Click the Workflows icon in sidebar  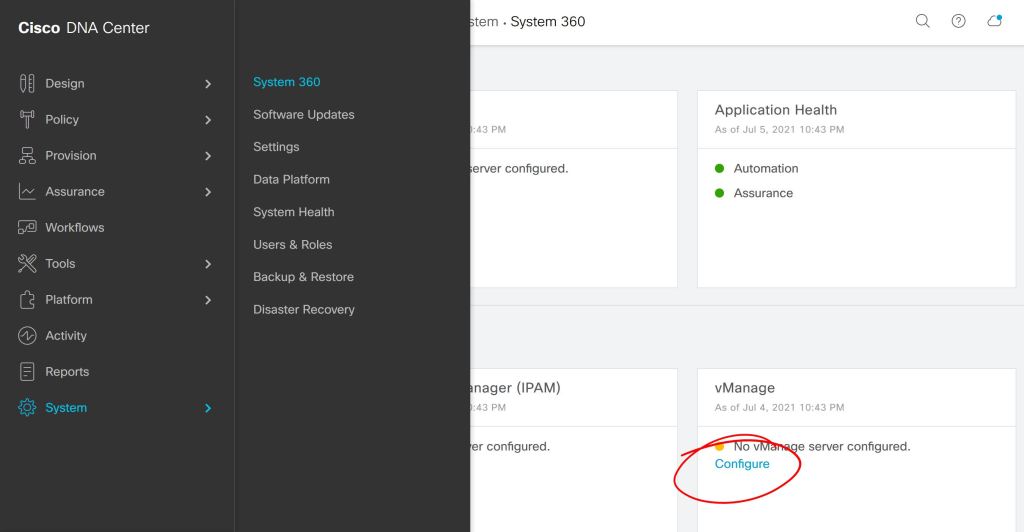coord(27,228)
